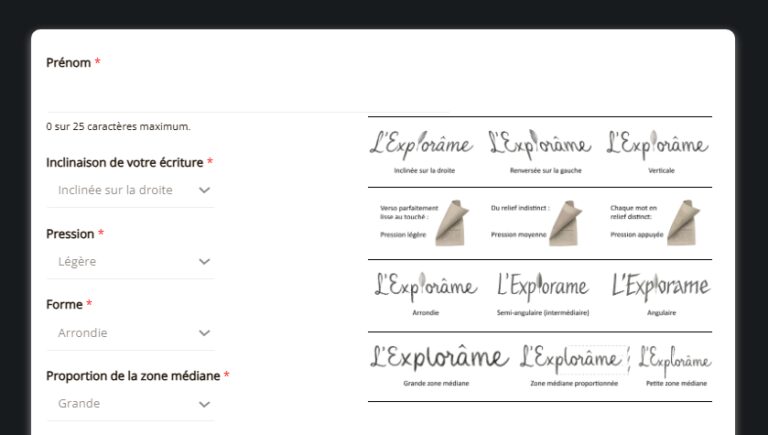This screenshot has height=435, width=768.
Task: Click the Petite zone médiane writing sample
Action: tap(675, 359)
